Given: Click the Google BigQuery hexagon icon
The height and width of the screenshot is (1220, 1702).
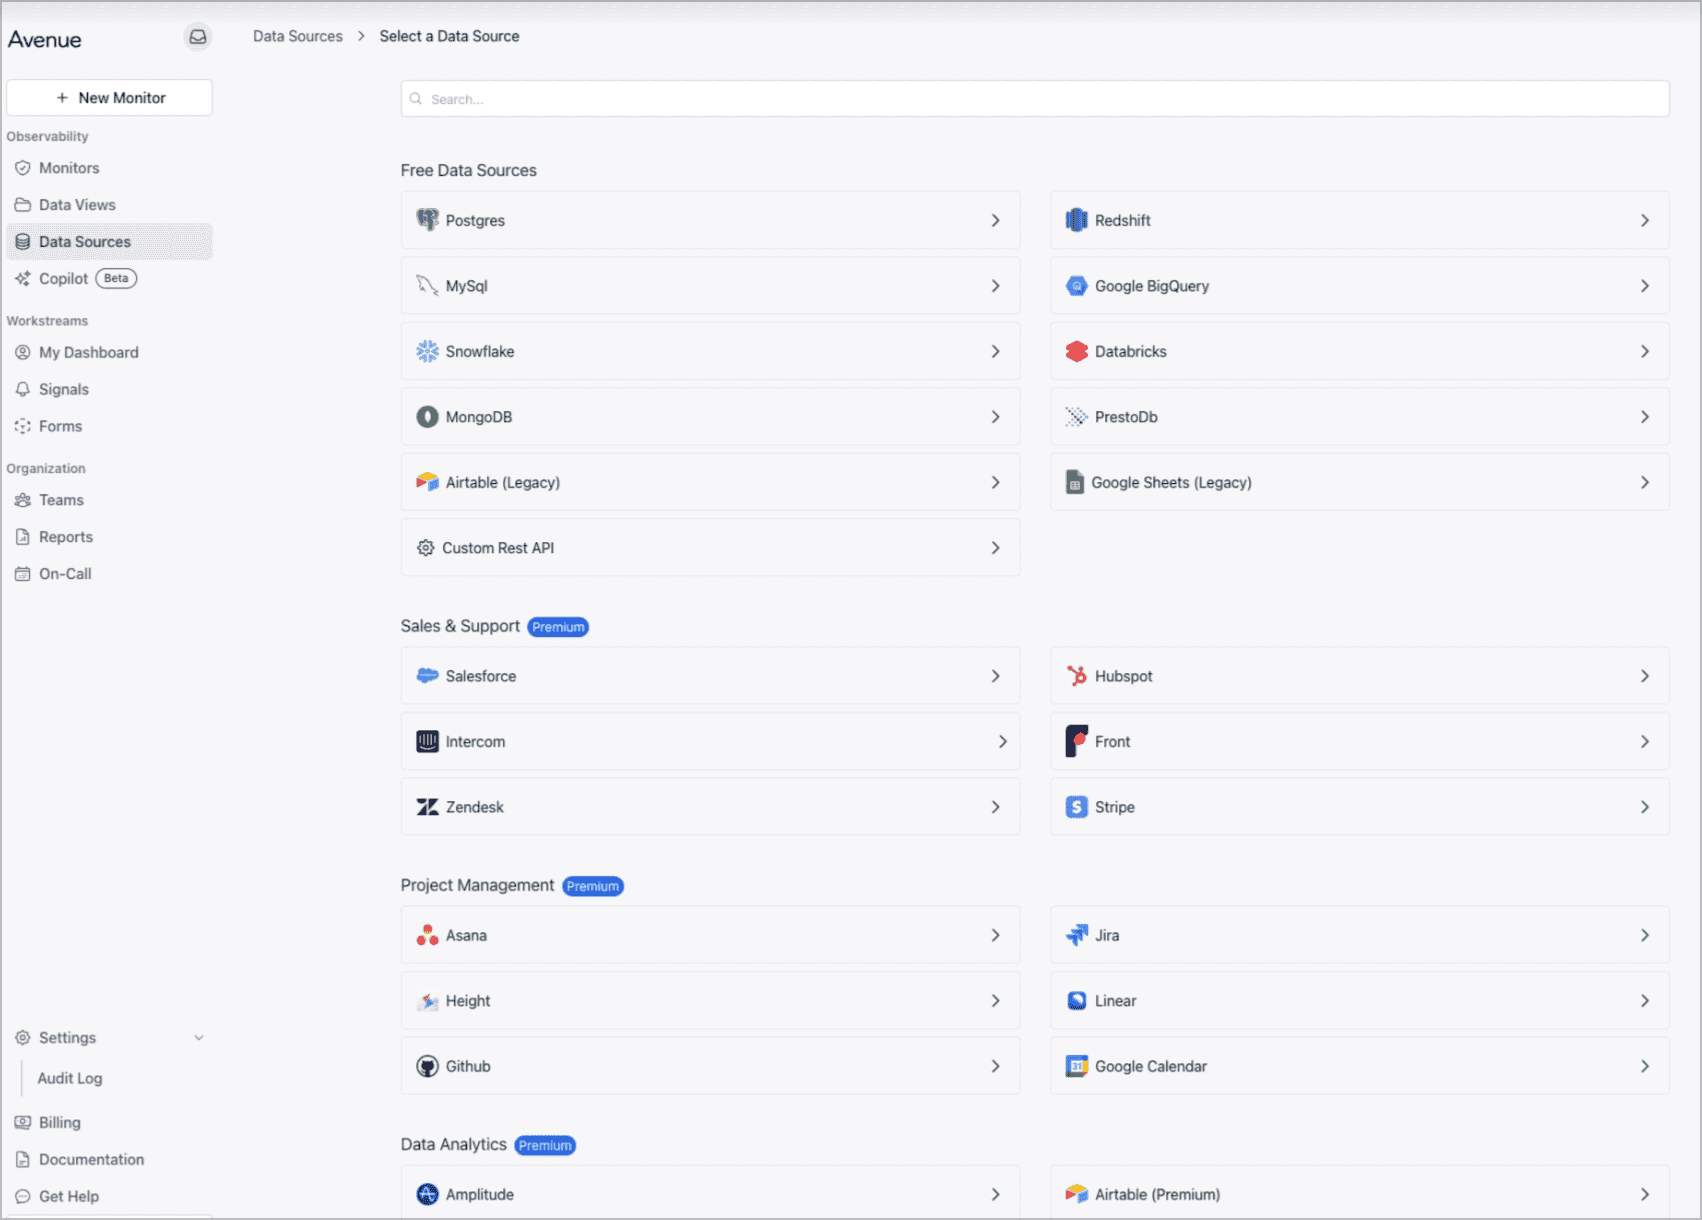Looking at the screenshot, I should pyautogui.click(x=1076, y=286).
